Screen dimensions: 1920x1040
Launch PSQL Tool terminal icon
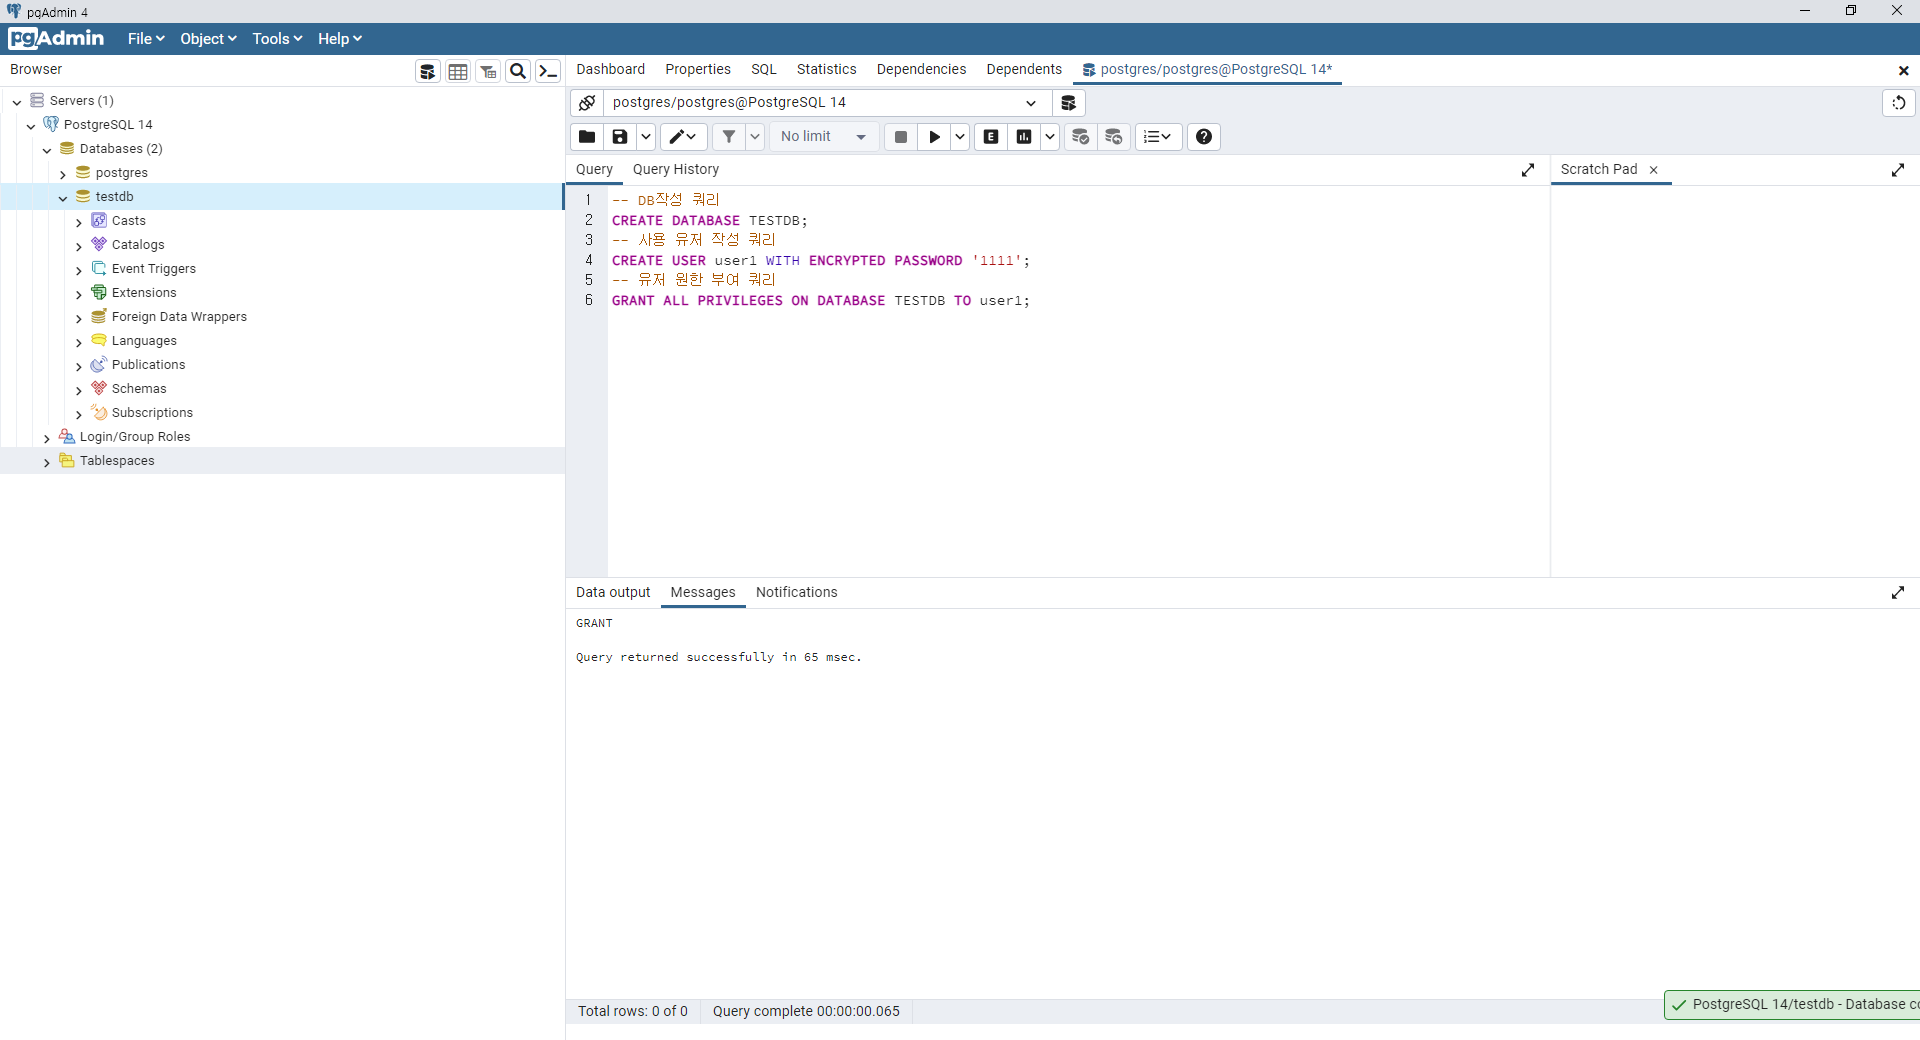[548, 71]
